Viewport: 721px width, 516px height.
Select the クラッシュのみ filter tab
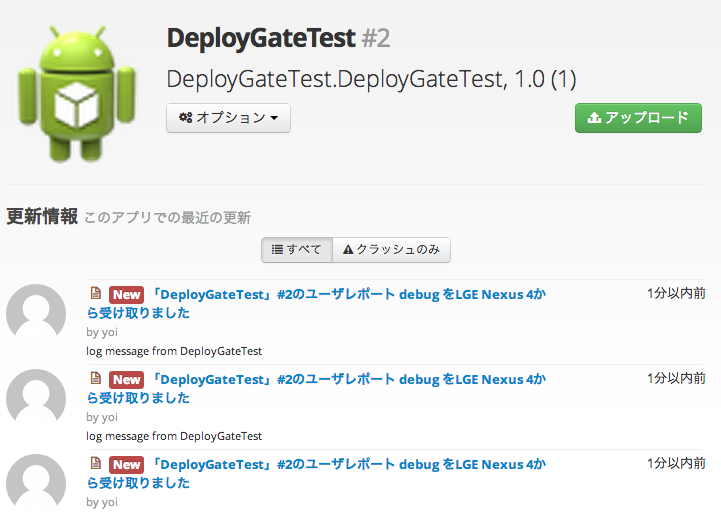pyautogui.click(x=391, y=250)
